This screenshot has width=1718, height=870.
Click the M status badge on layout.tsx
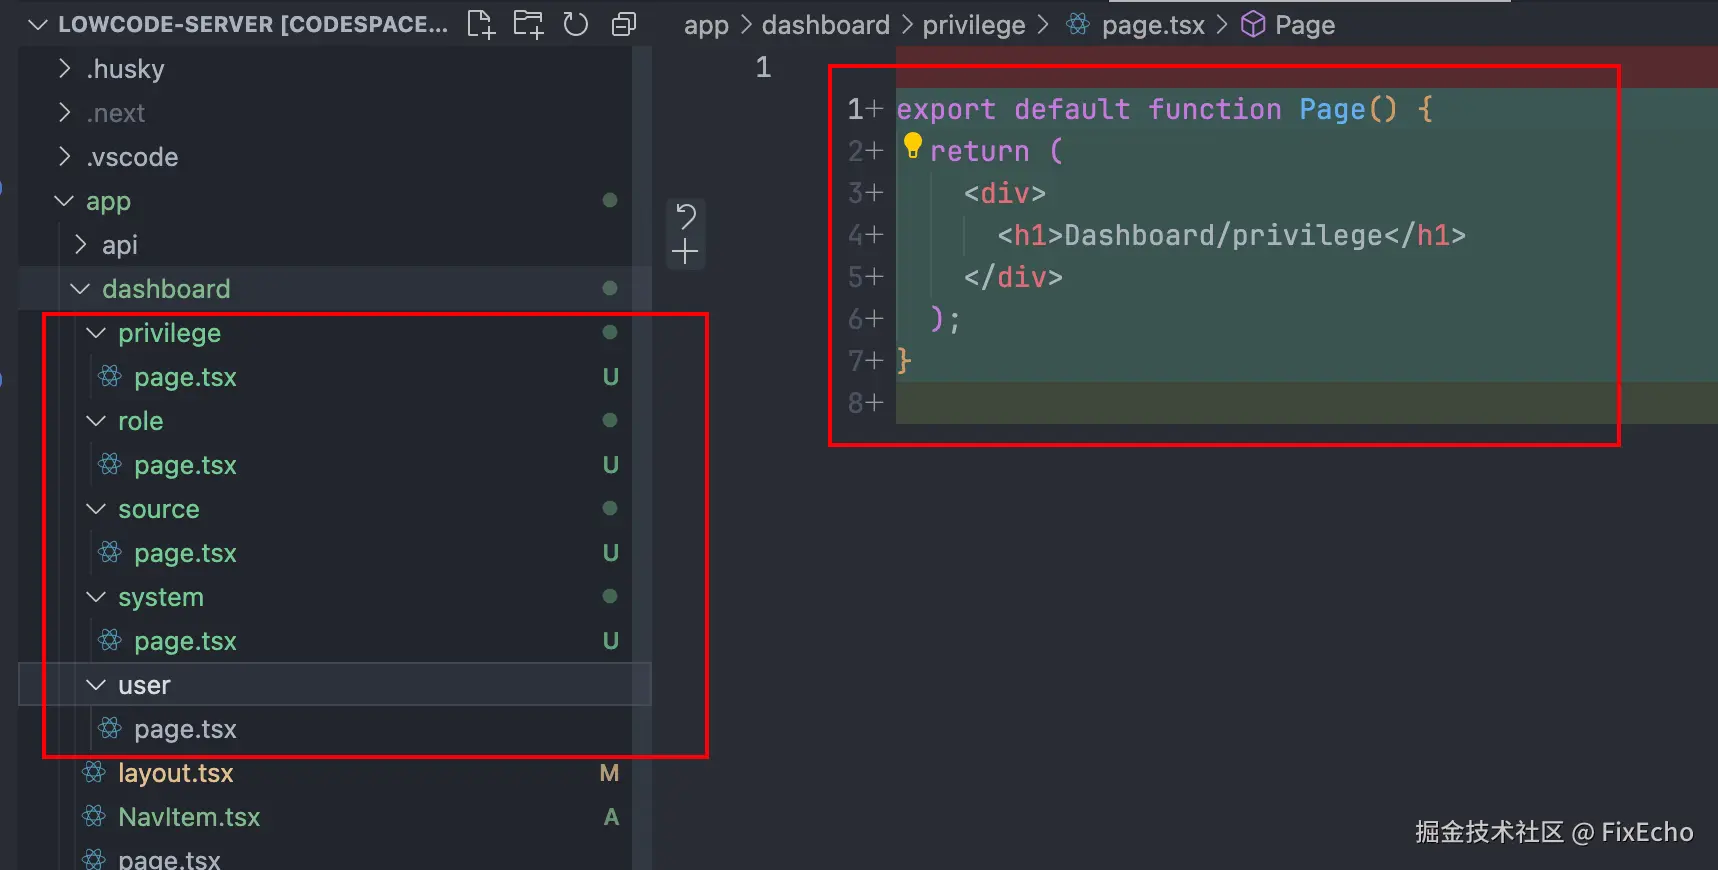609,773
